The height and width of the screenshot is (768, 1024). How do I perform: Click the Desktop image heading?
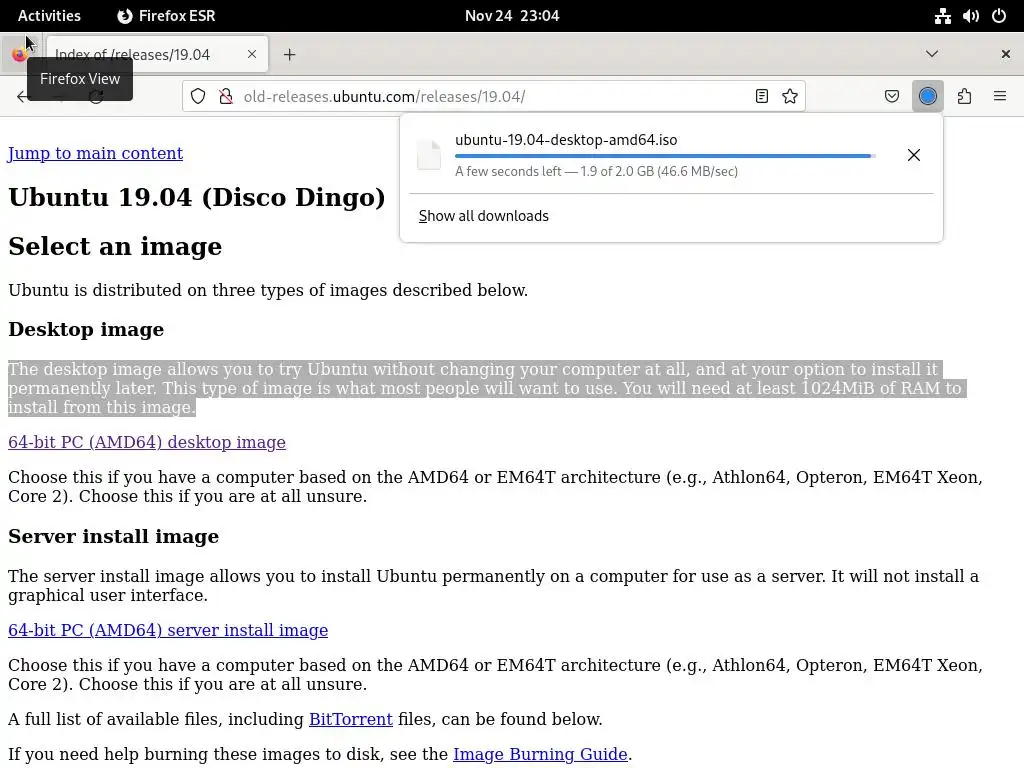[86, 329]
